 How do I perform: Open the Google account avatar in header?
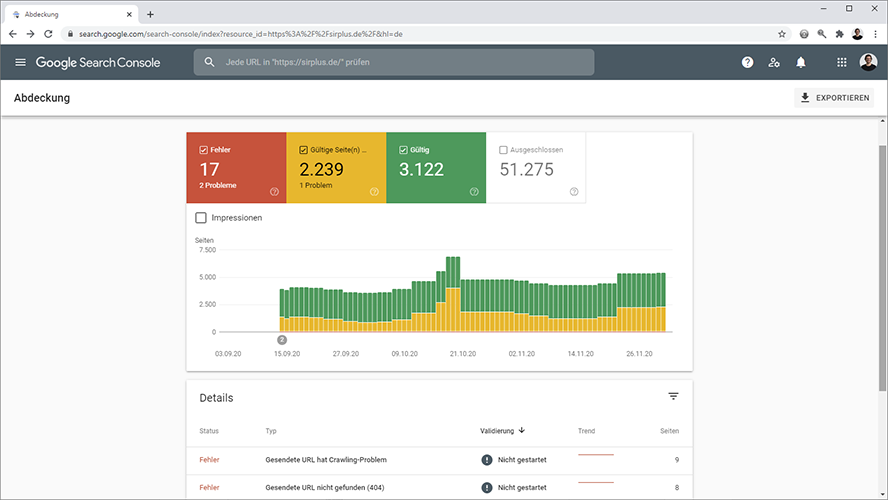[x=868, y=62]
